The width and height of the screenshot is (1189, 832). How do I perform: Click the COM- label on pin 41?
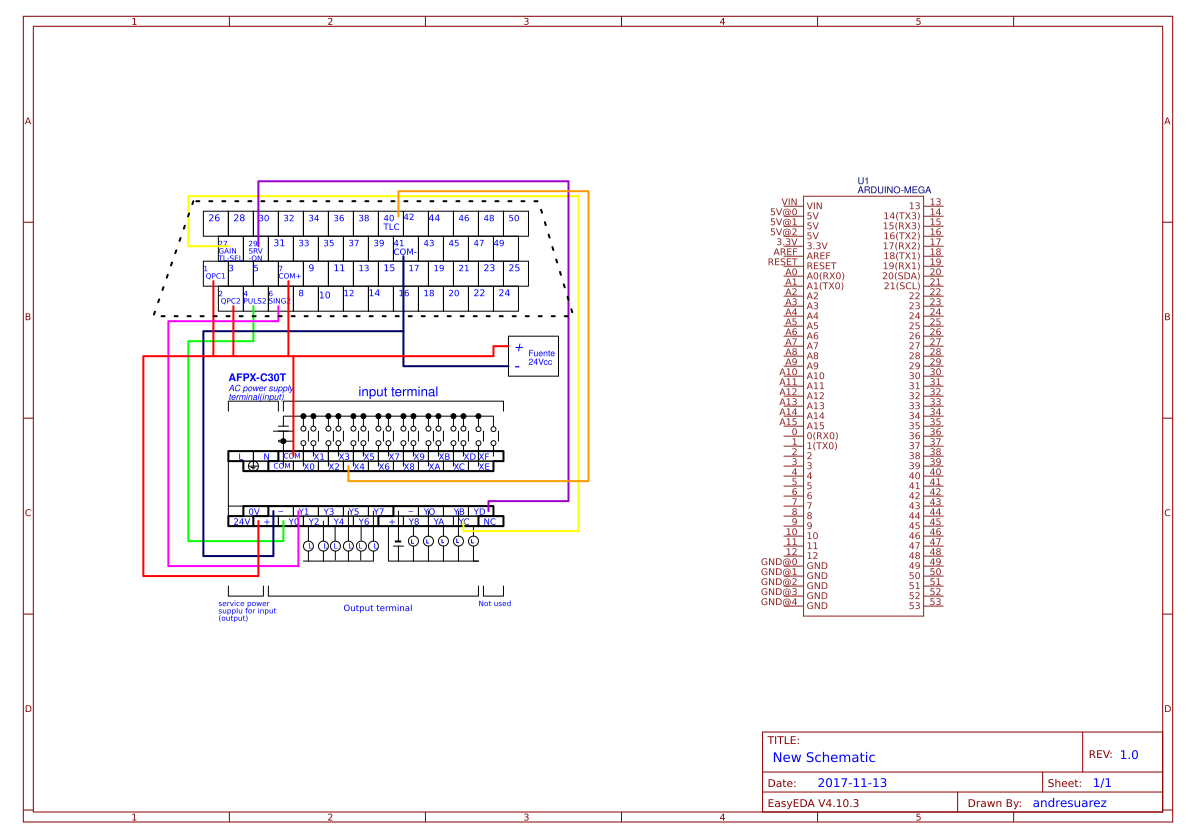tap(404, 250)
